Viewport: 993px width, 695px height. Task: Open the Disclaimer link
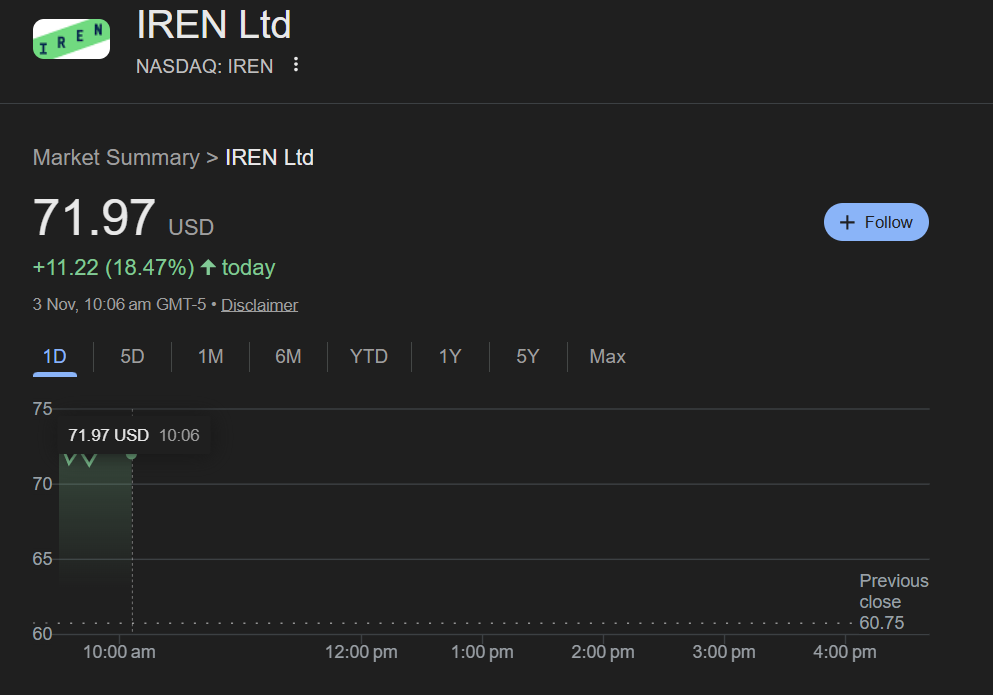[259, 304]
